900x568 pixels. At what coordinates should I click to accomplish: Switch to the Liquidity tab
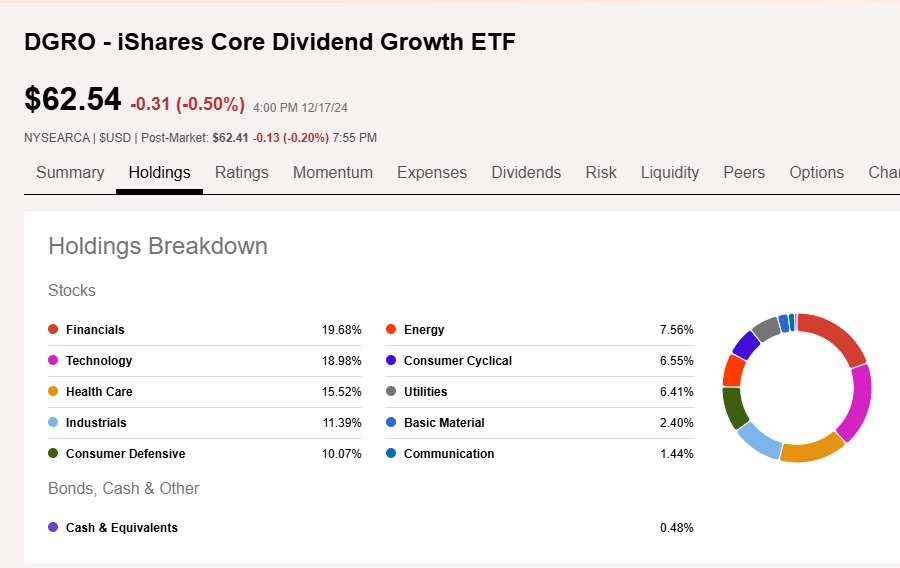click(x=670, y=172)
